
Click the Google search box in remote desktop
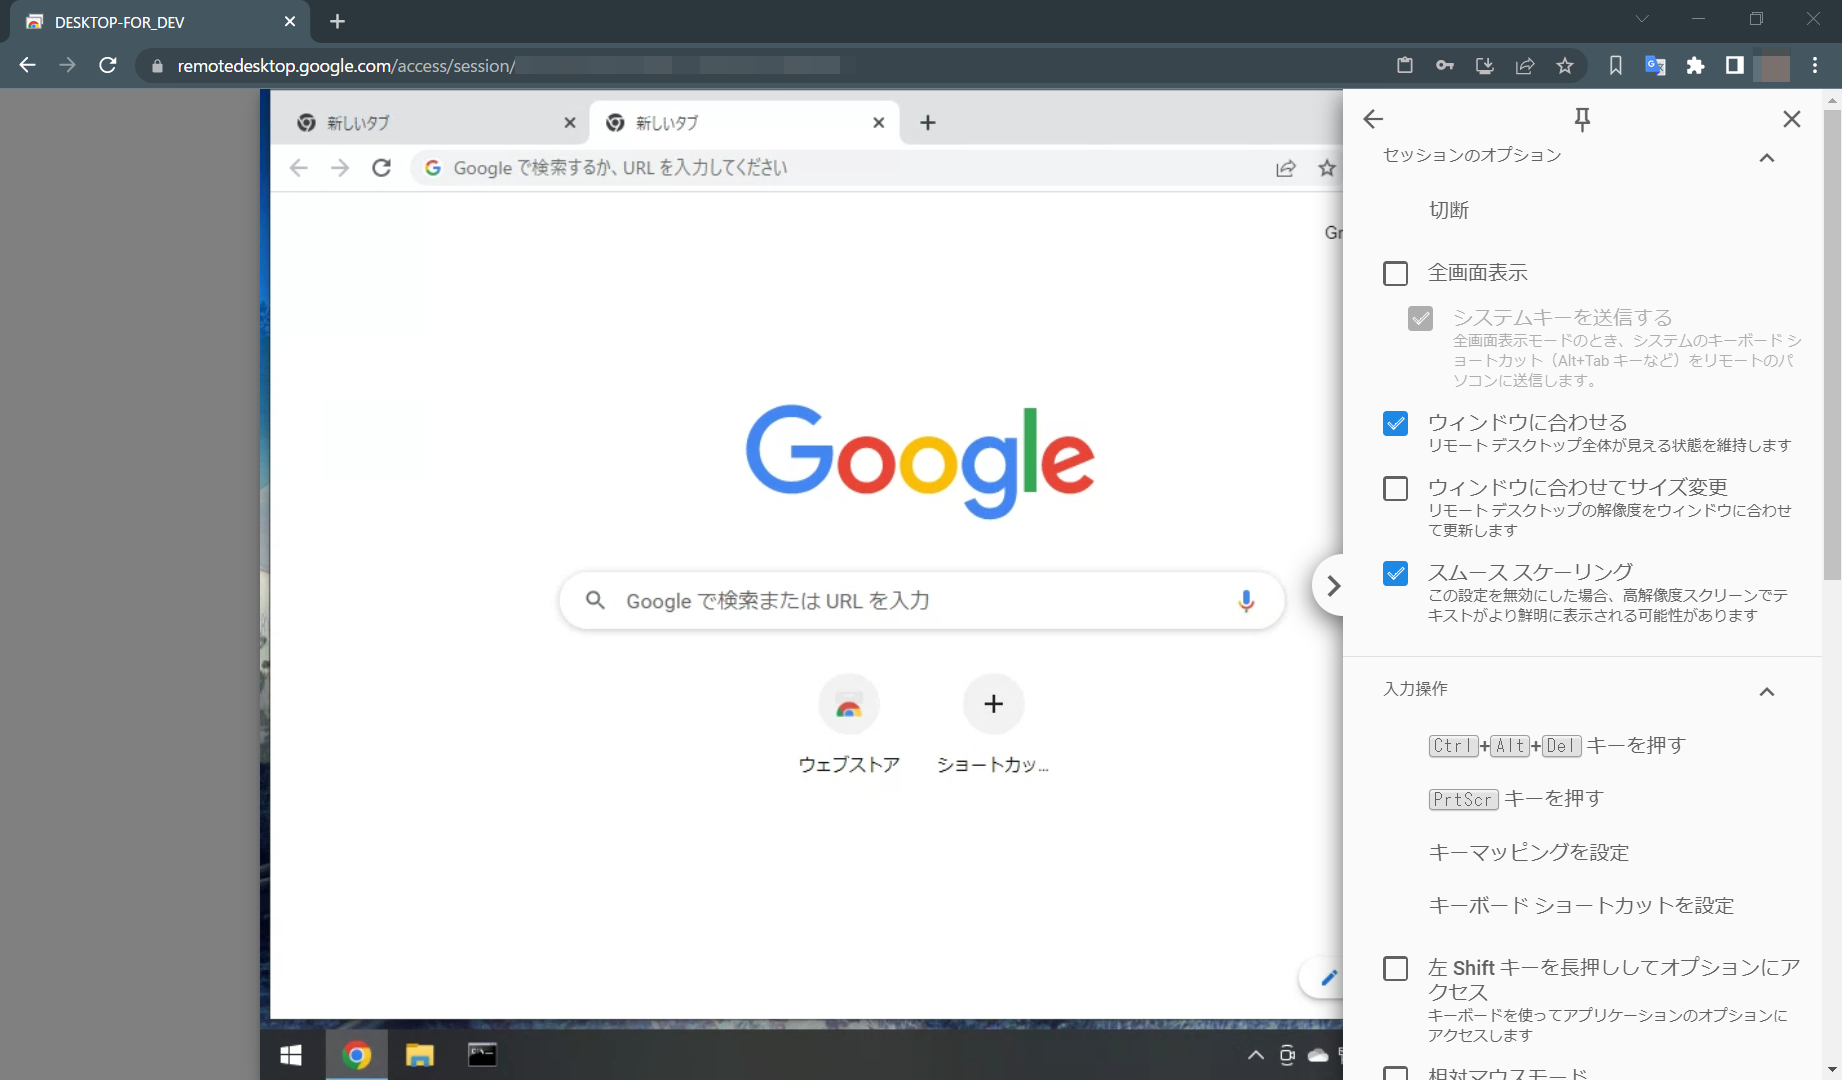click(x=921, y=601)
